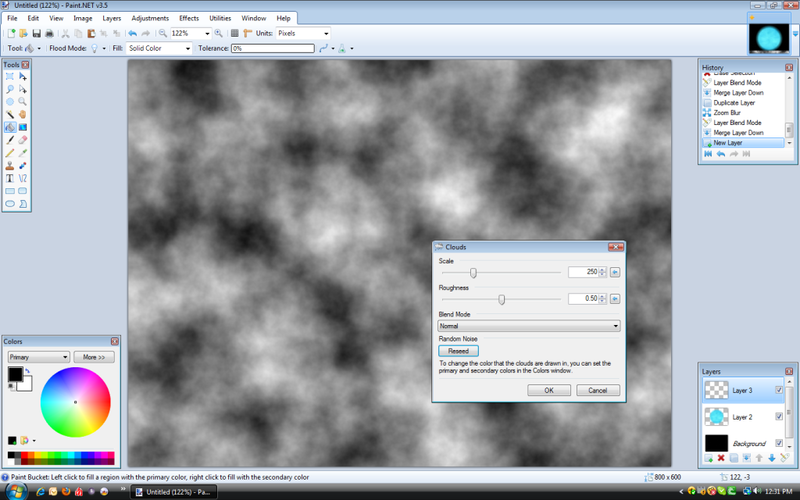Select the Magic Wand tool
Screen dimensions: 800x500
10,115
